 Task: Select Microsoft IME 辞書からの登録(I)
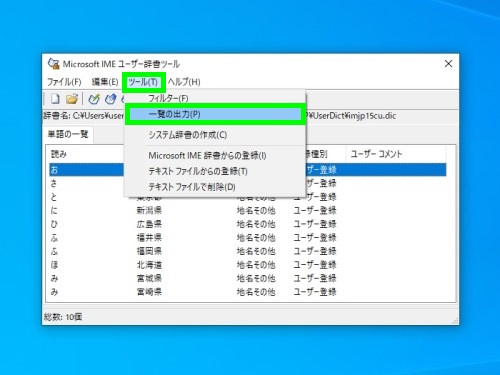pyautogui.click(x=215, y=156)
